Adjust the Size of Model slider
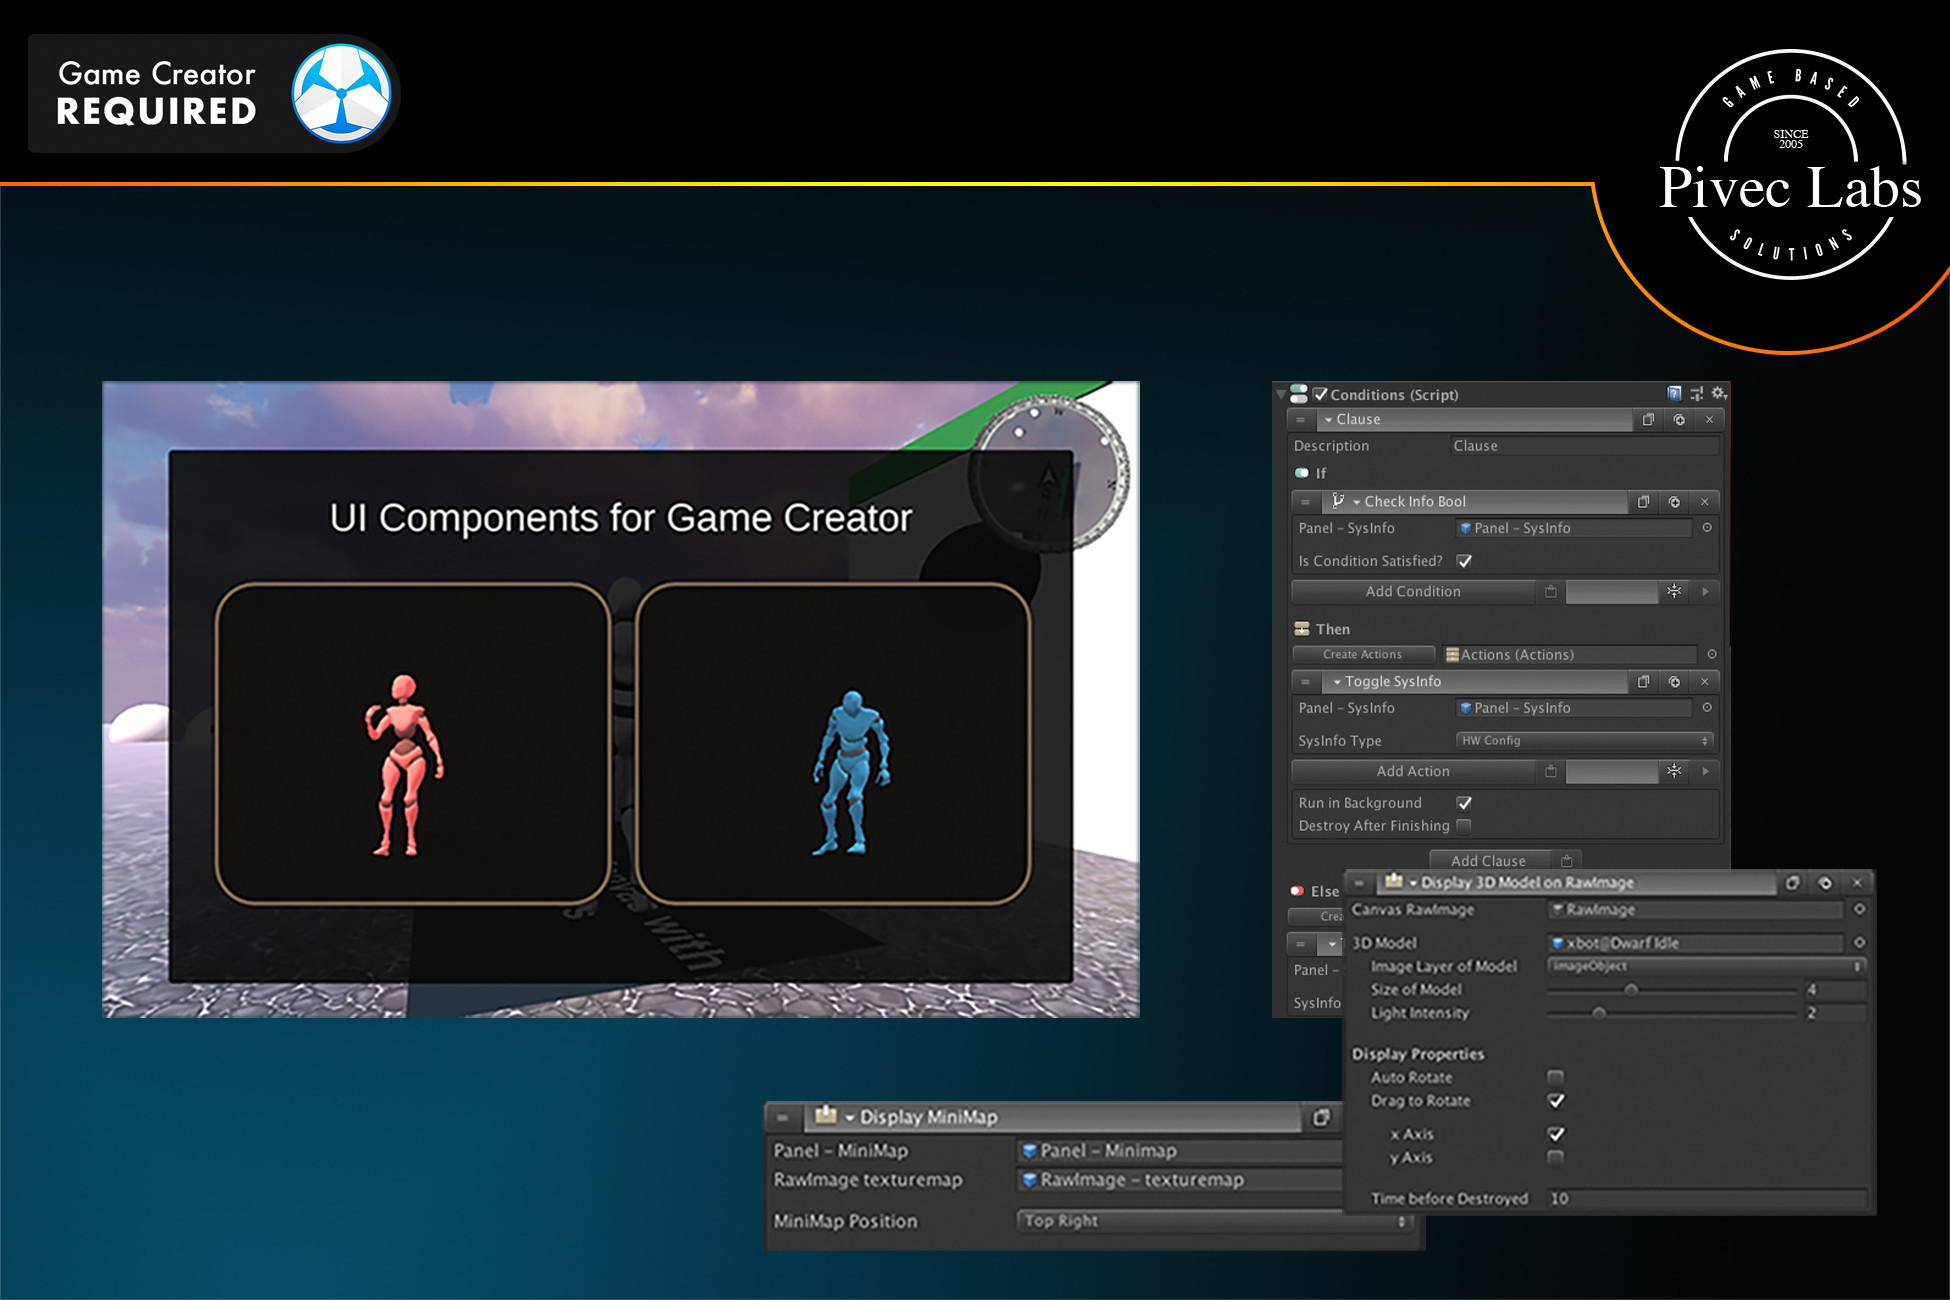Screen dimensions: 1950x1300 [1631, 990]
